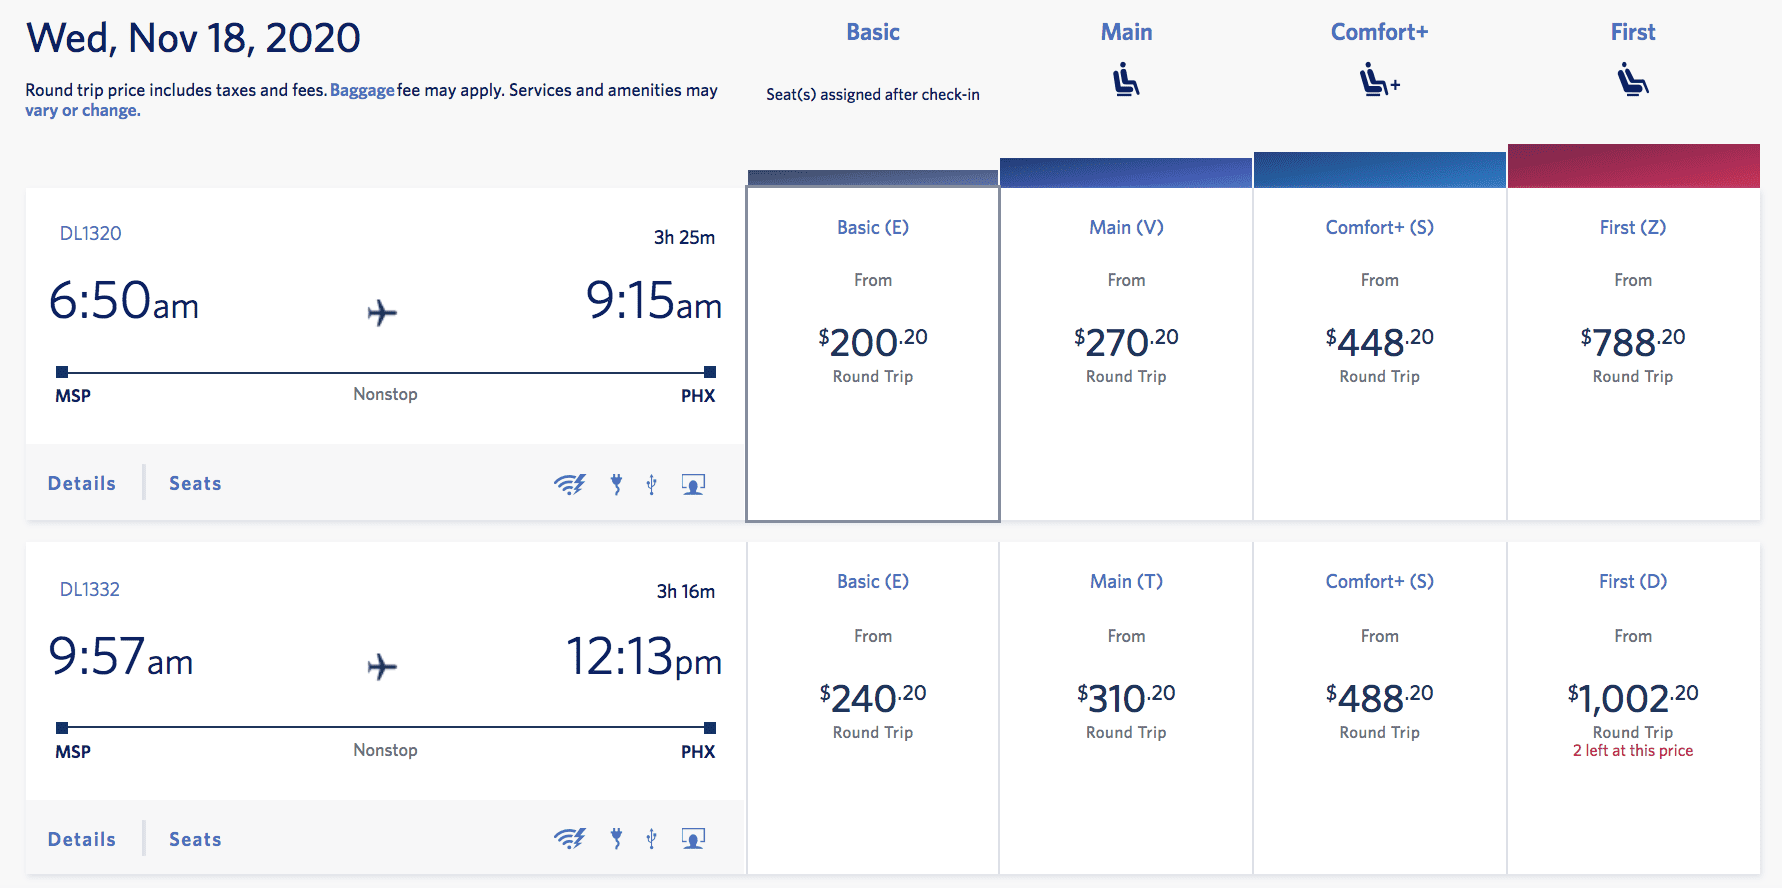This screenshot has width=1782, height=888.
Task: Click the personal video screen icon for DL1320
Action: (x=693, y=484)
